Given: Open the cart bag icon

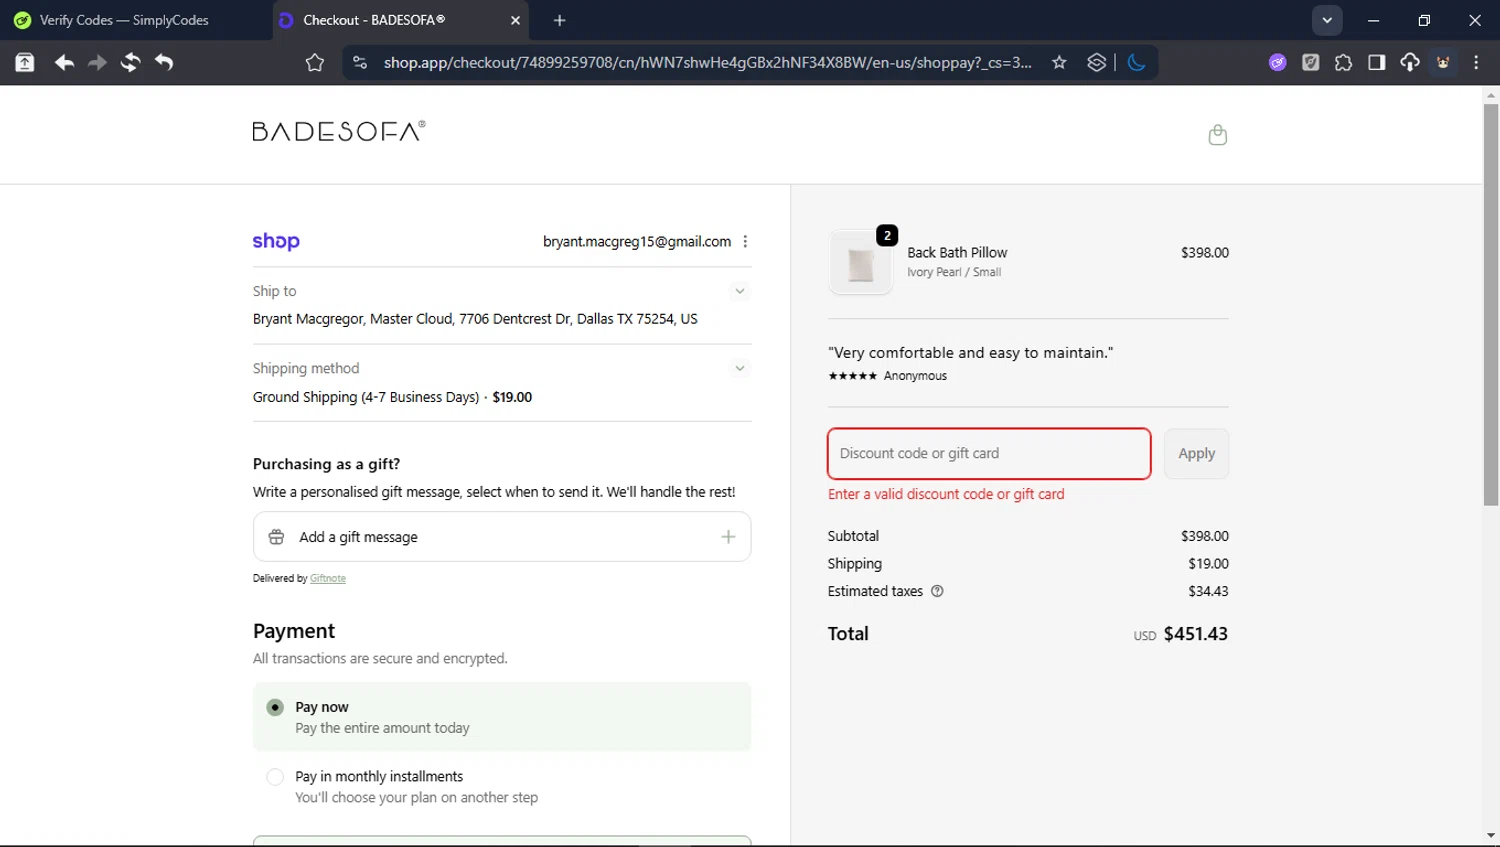Looking at the screenshot, I should click(1217, 135).
